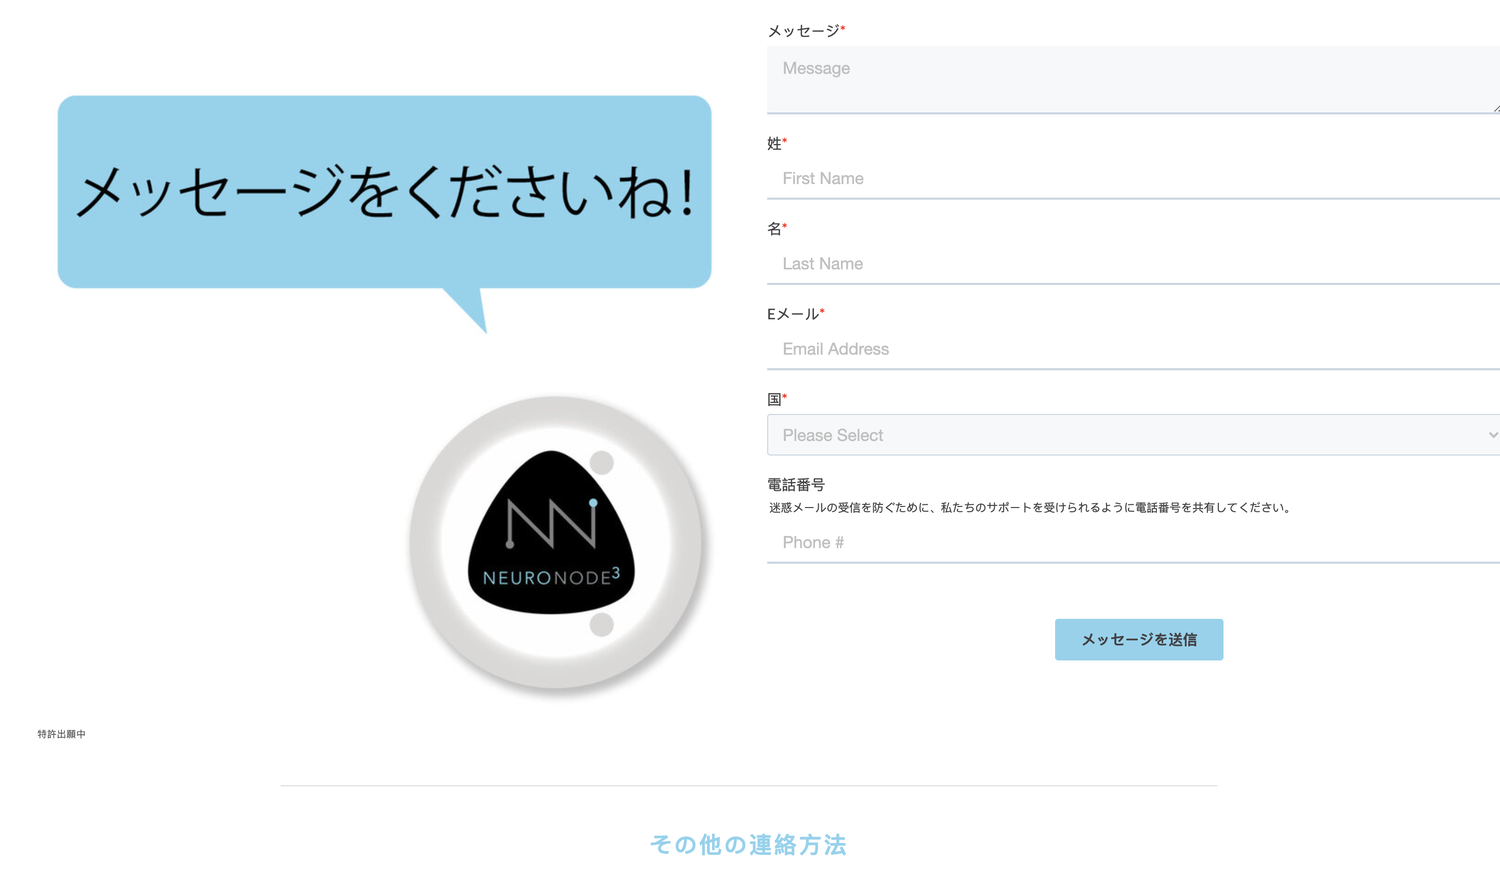1500x883 pixels.
Task: Click the phone number hint text about 迷惑メール
Action: [x=1031, y=508]
